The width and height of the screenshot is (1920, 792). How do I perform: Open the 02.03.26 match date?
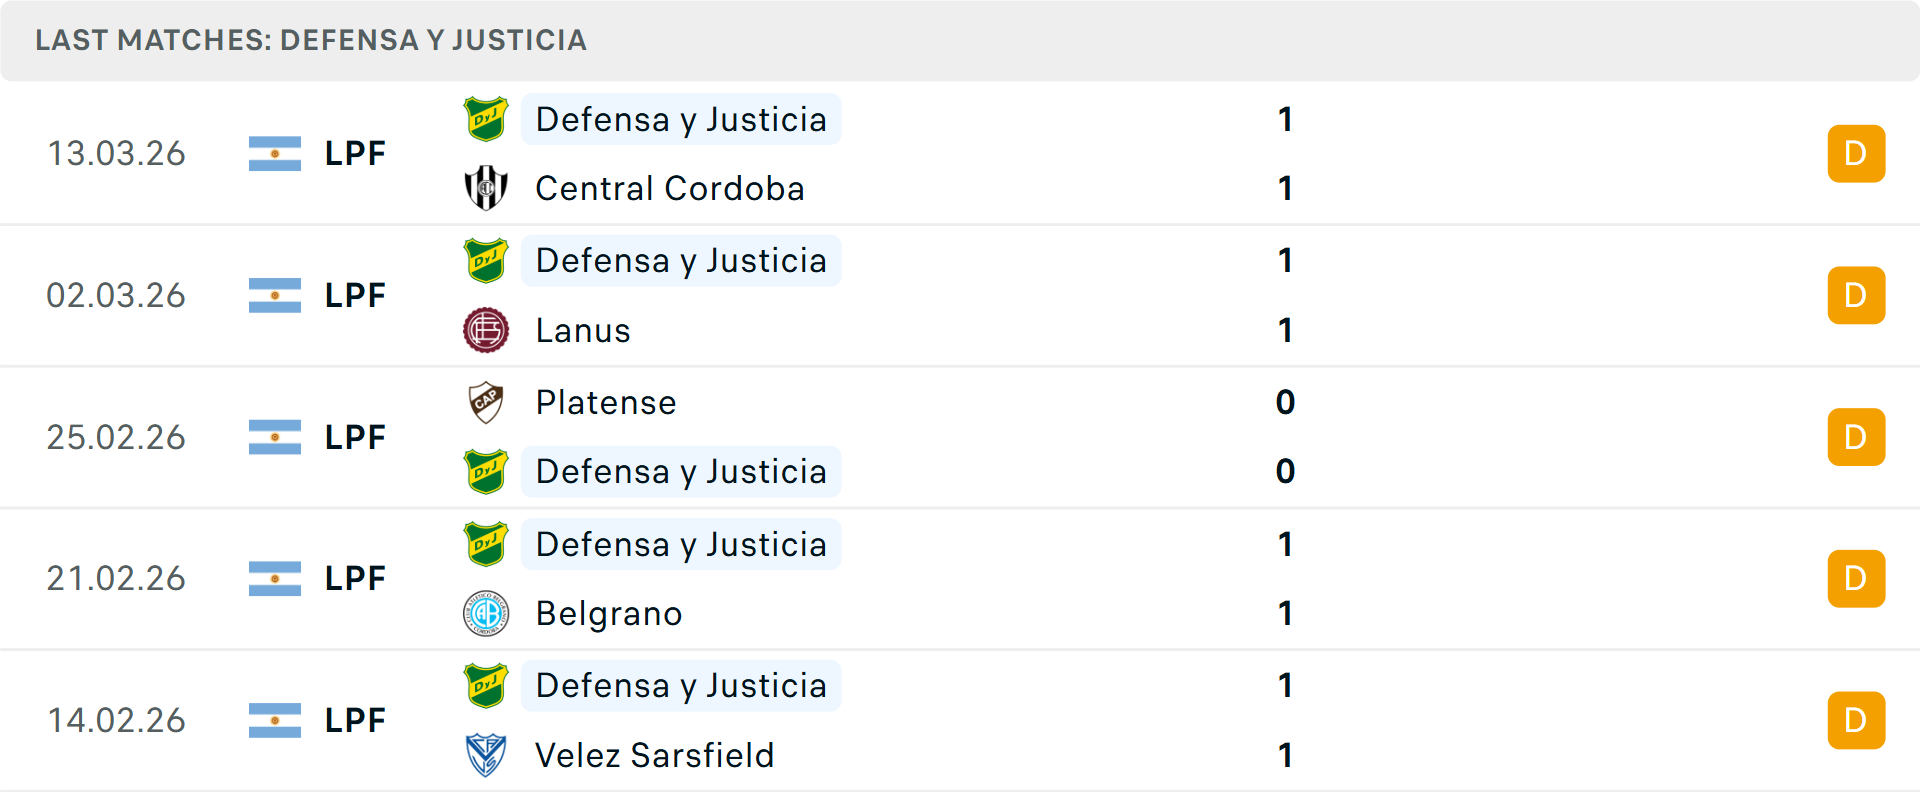(116, 295)
